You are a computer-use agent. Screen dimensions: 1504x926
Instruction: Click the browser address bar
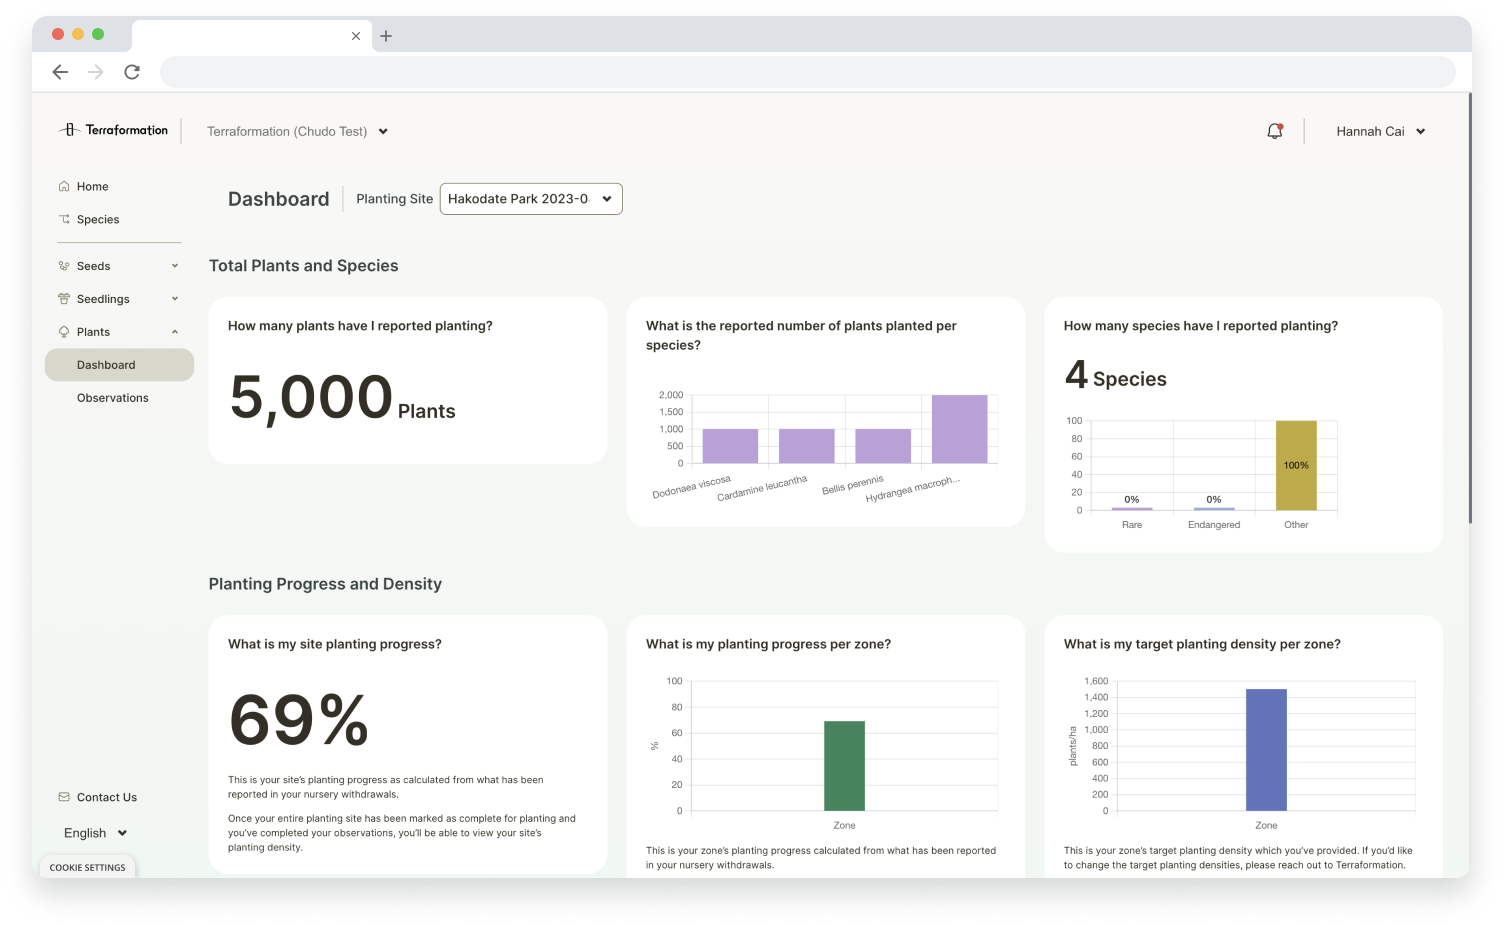[x=806, y=72]
